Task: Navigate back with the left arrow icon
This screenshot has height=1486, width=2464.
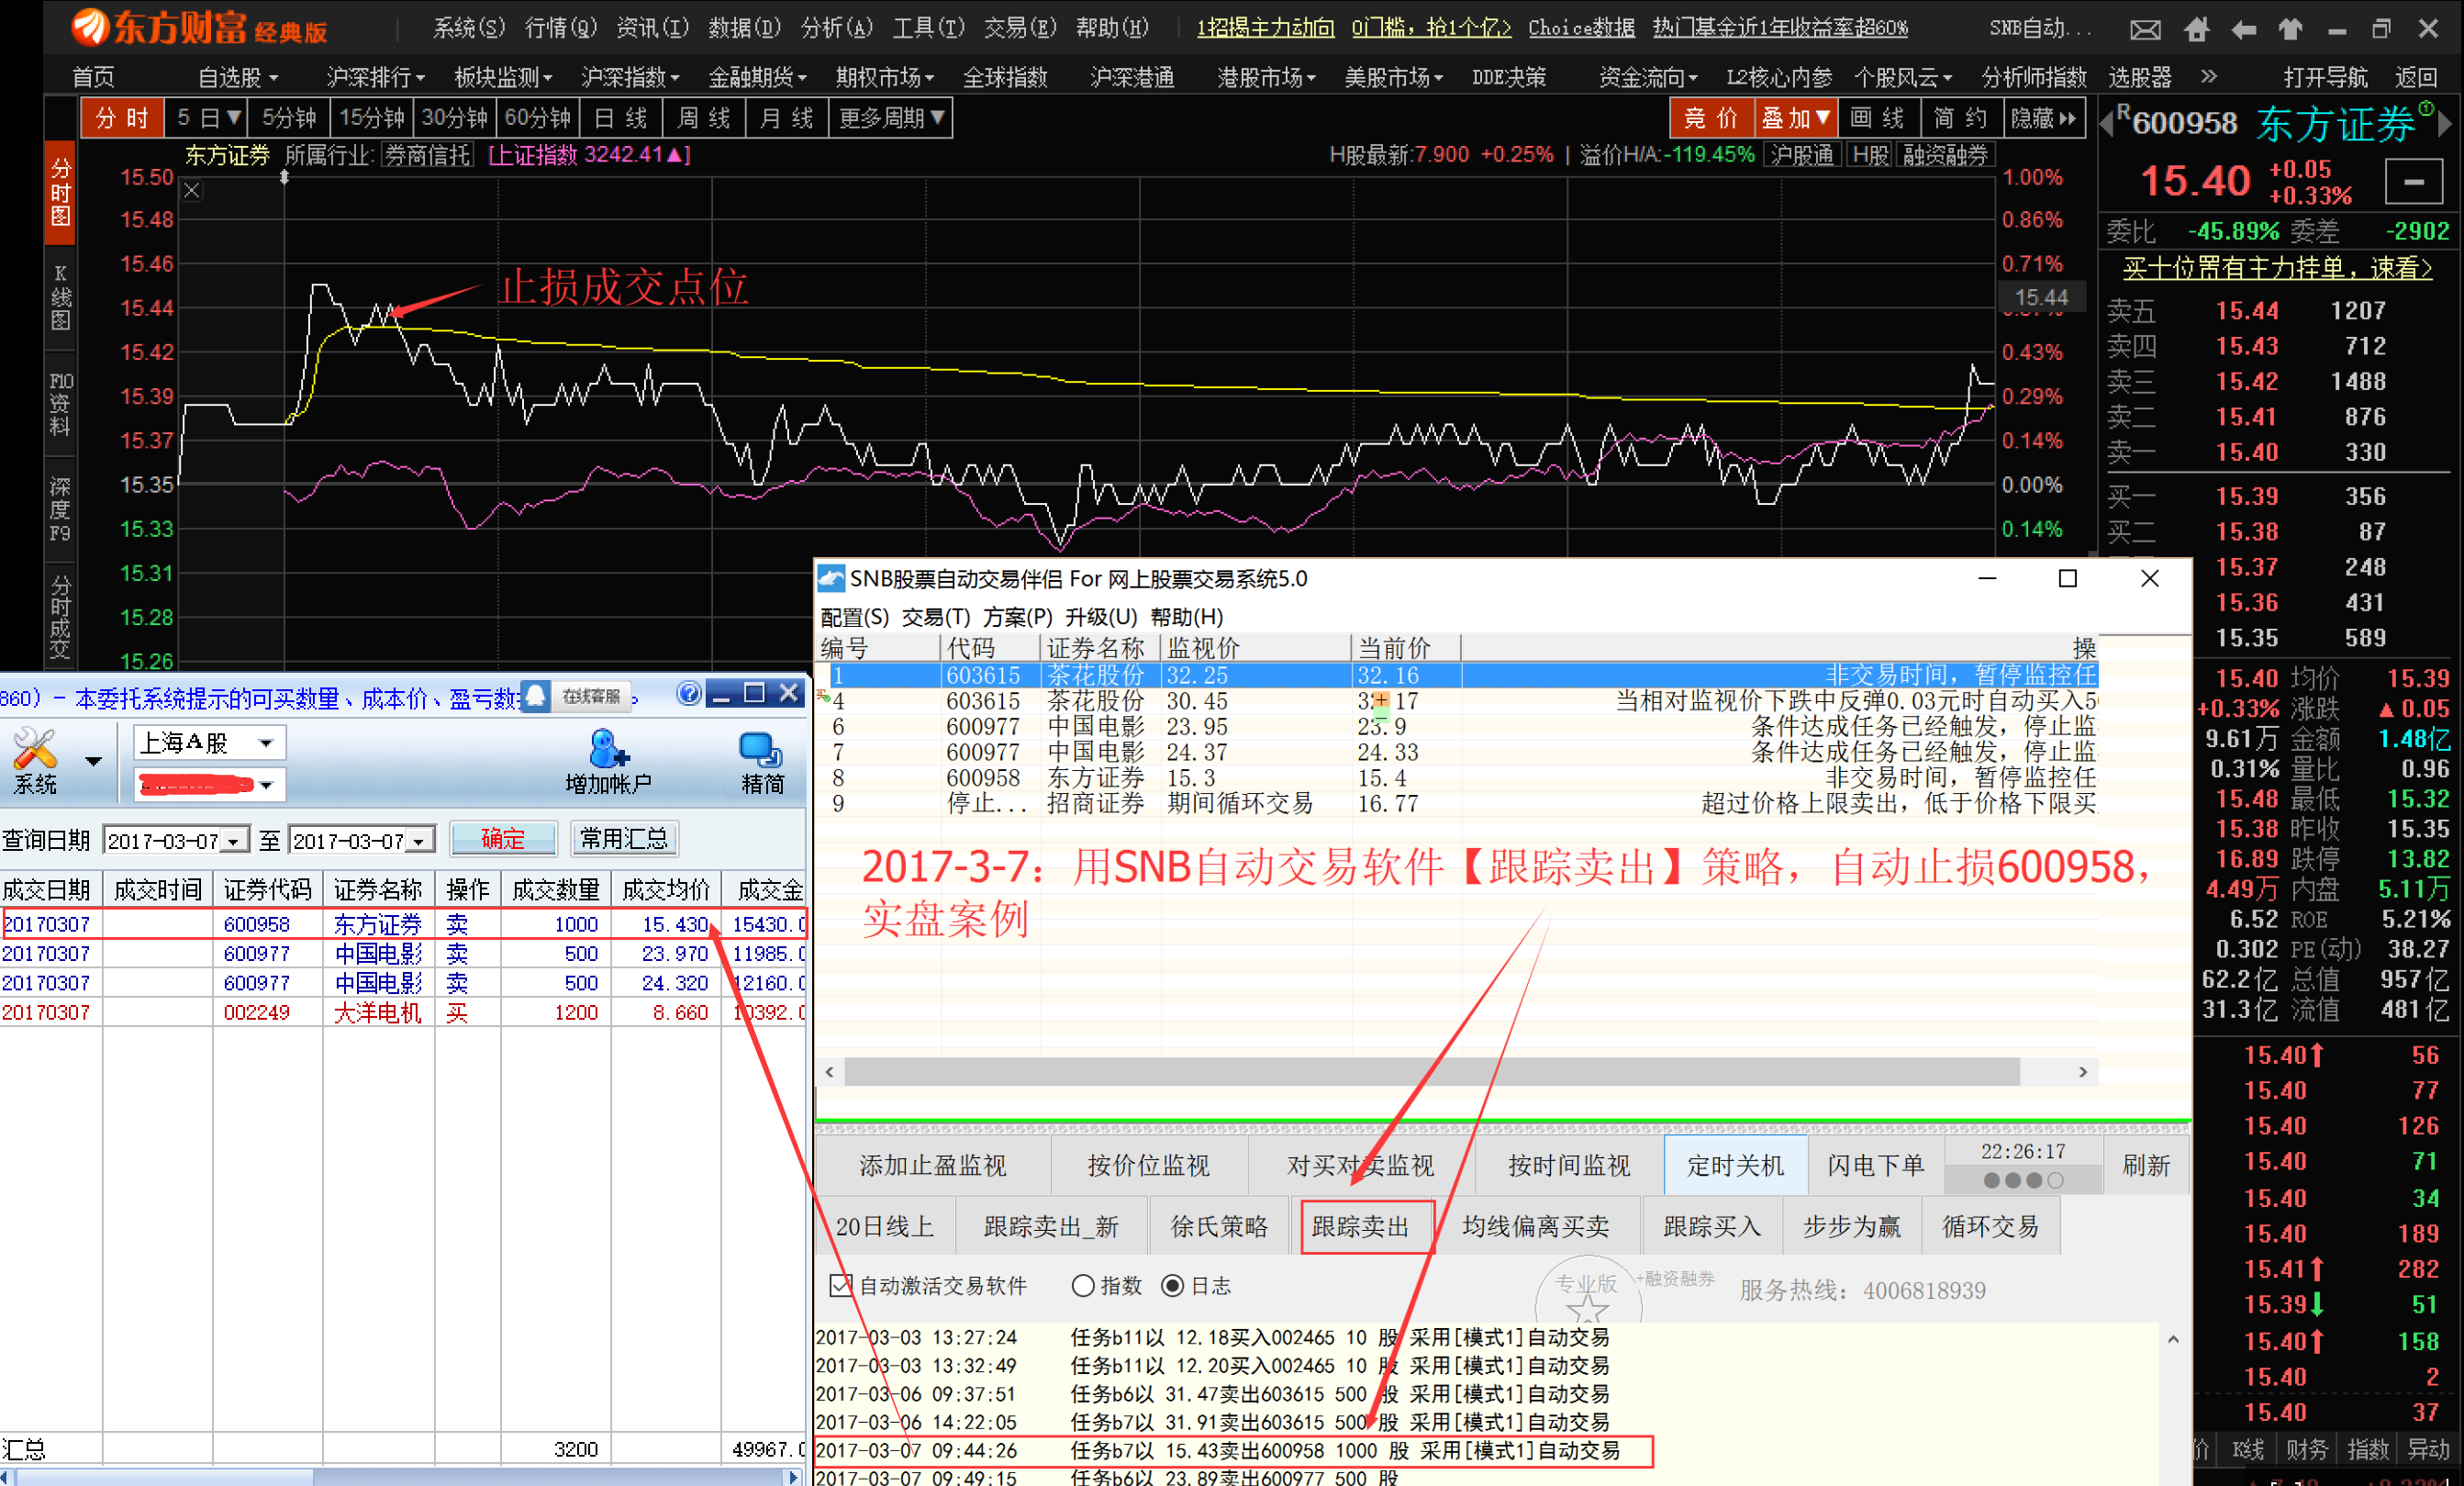Action: tap(2243, 30)
